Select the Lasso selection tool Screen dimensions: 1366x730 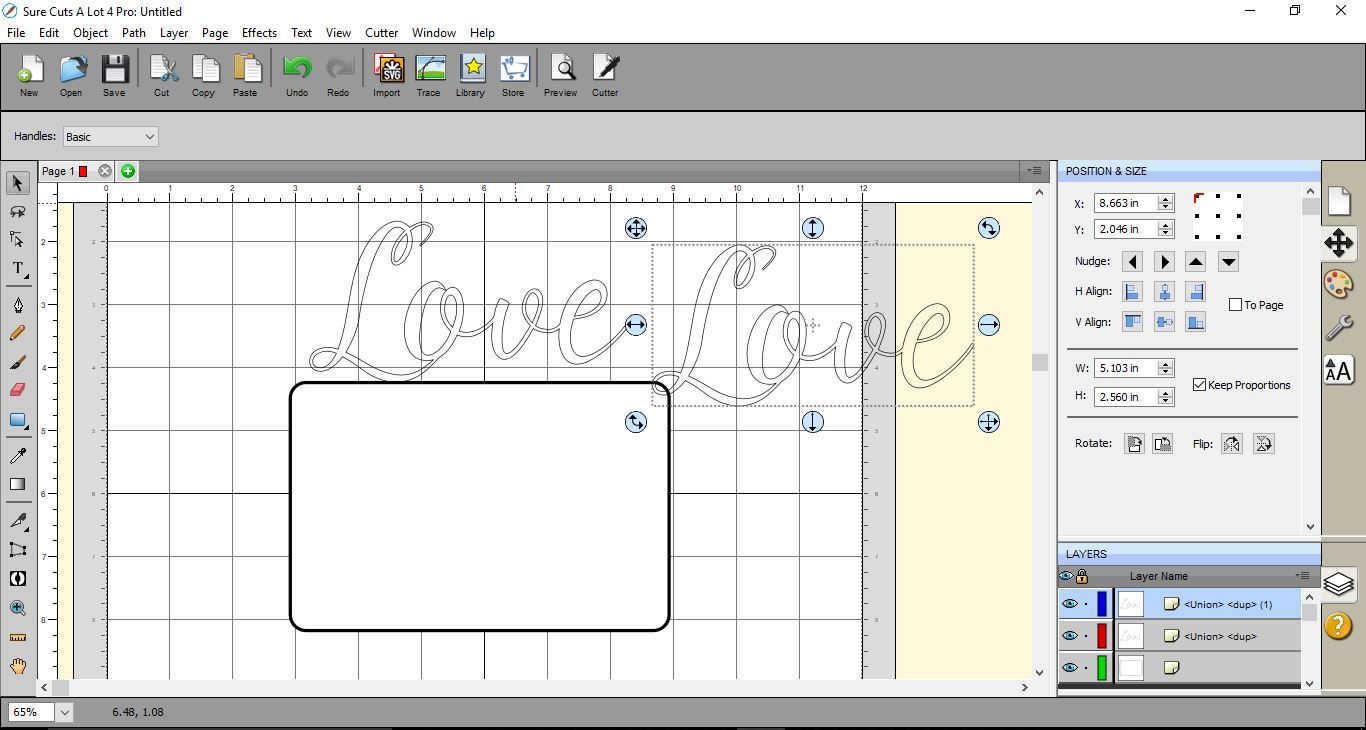[17, 212]
